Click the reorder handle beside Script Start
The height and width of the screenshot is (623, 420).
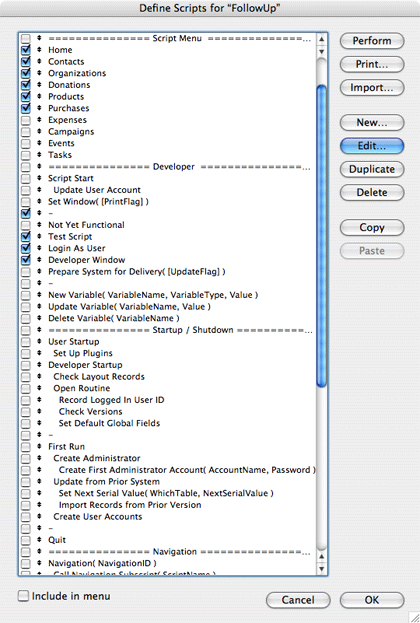[39, 178]
